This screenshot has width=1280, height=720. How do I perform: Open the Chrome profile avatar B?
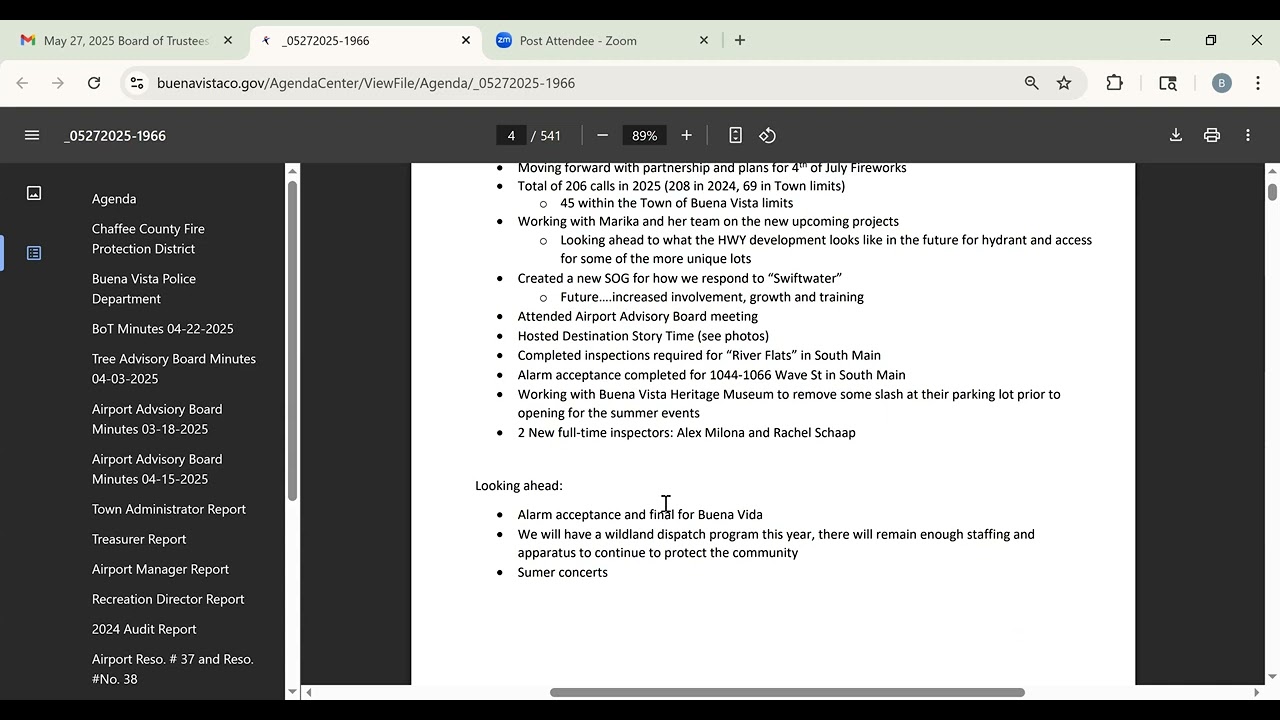[x=1221, y=83]
